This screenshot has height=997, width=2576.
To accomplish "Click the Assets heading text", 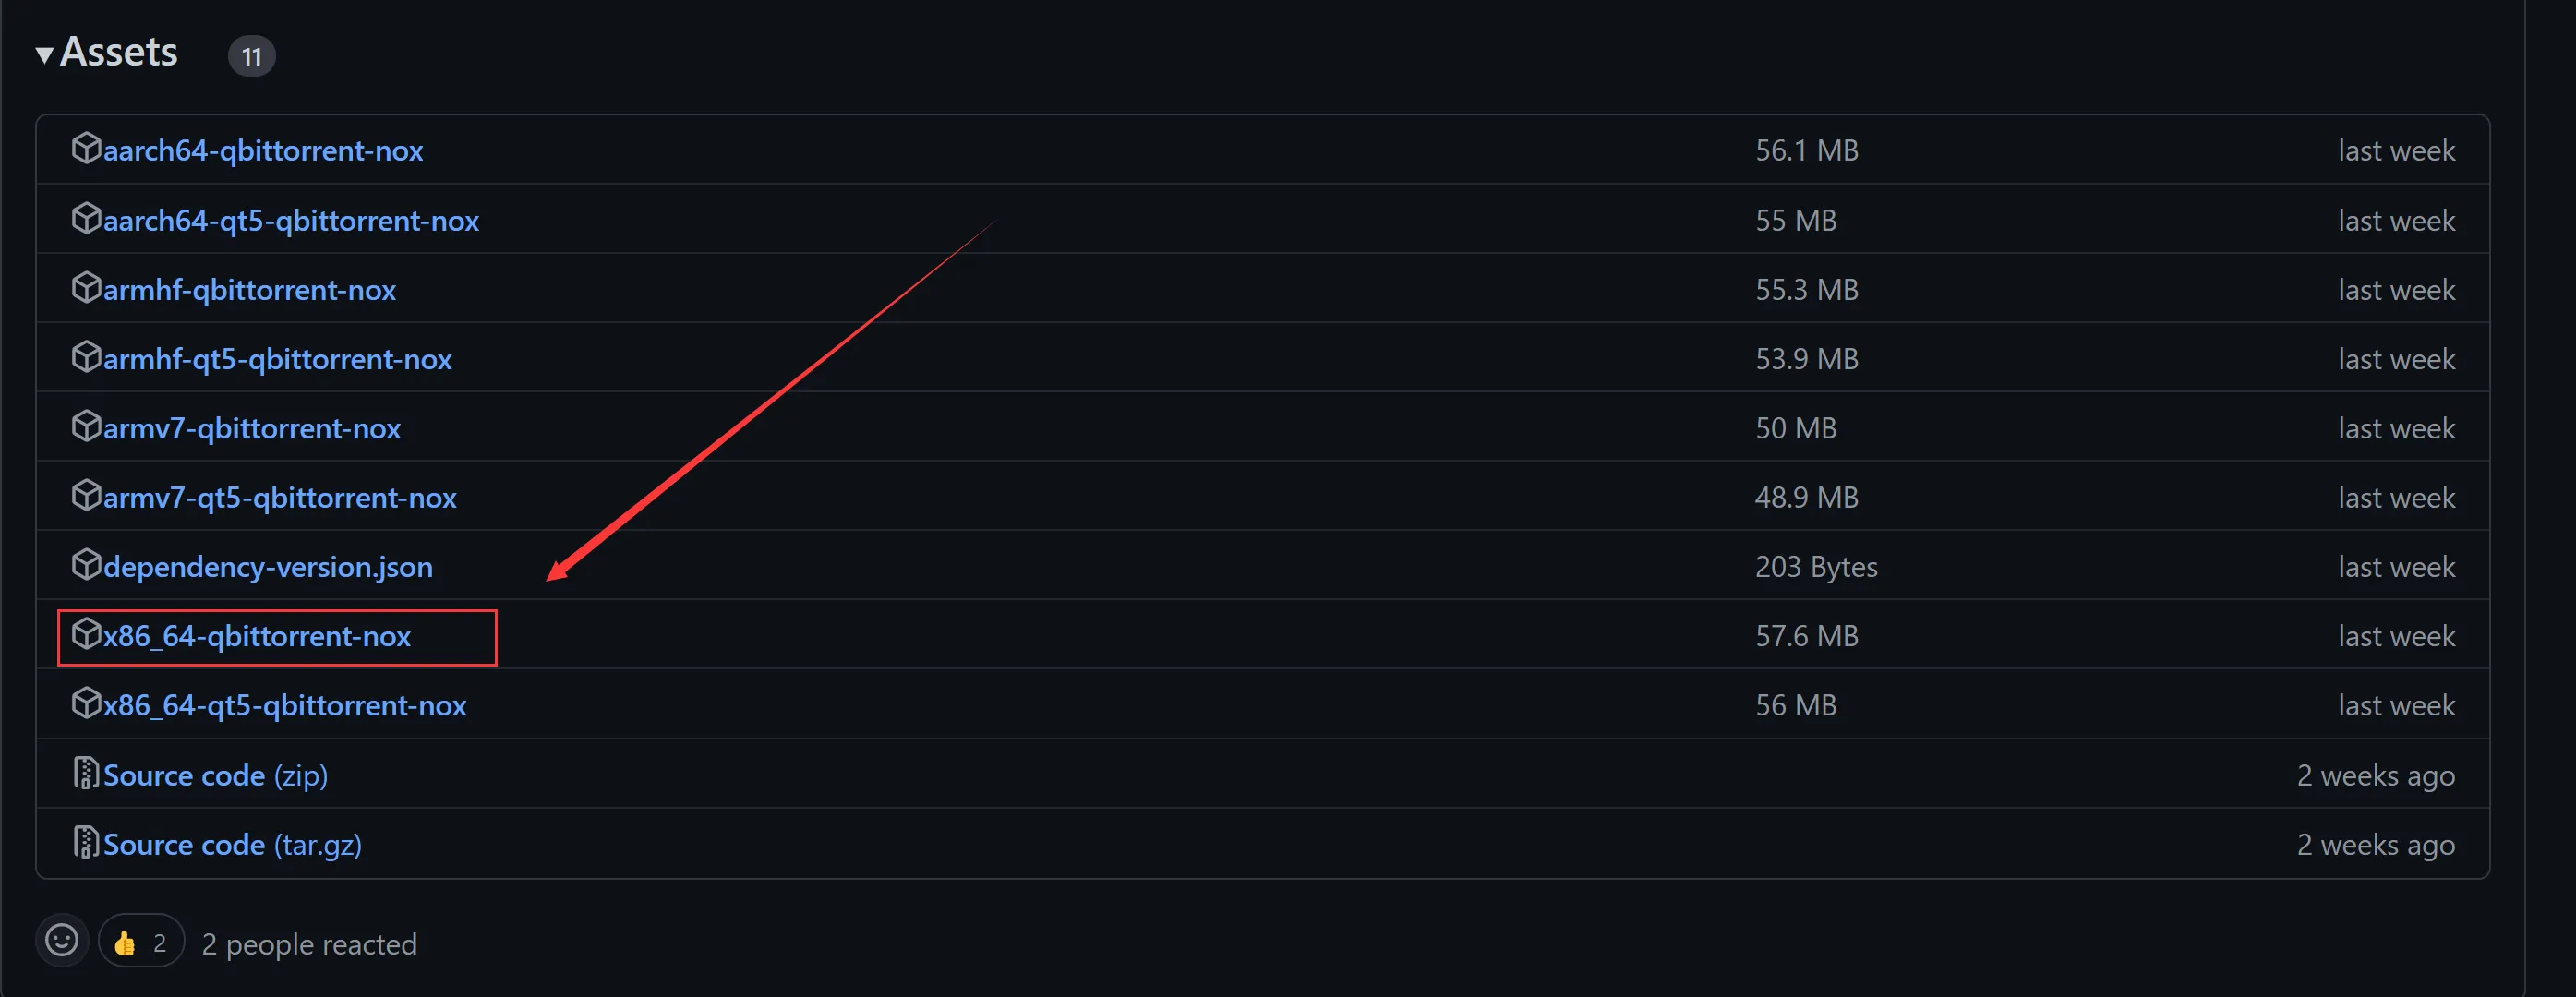I will click(119, 52).
